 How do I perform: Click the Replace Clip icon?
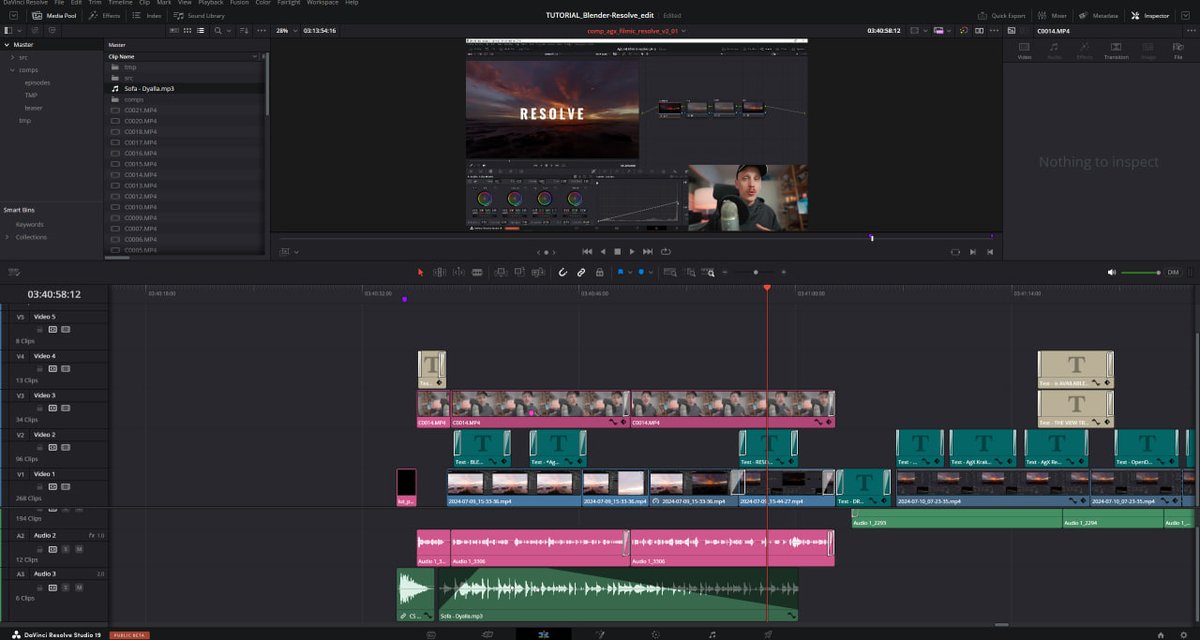(538, 272)
